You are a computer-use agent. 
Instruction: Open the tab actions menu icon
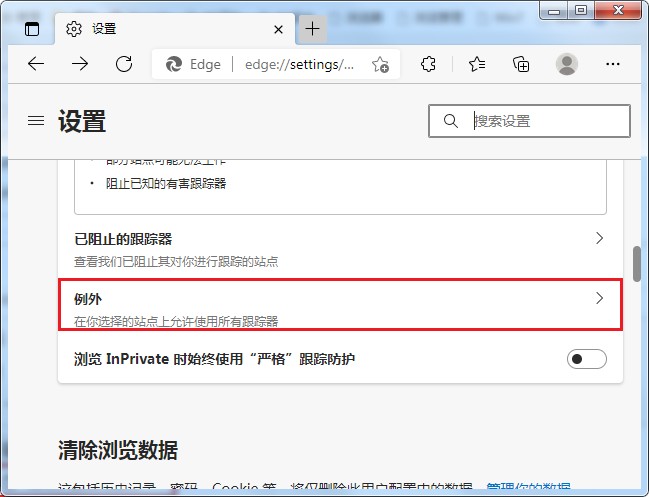coord(32,29)
